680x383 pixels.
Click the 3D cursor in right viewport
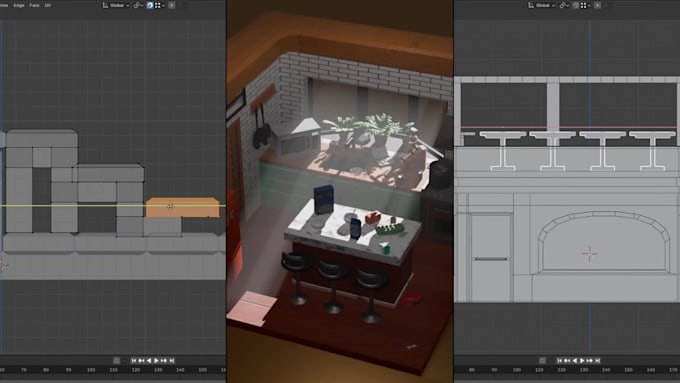coord(589,253)
